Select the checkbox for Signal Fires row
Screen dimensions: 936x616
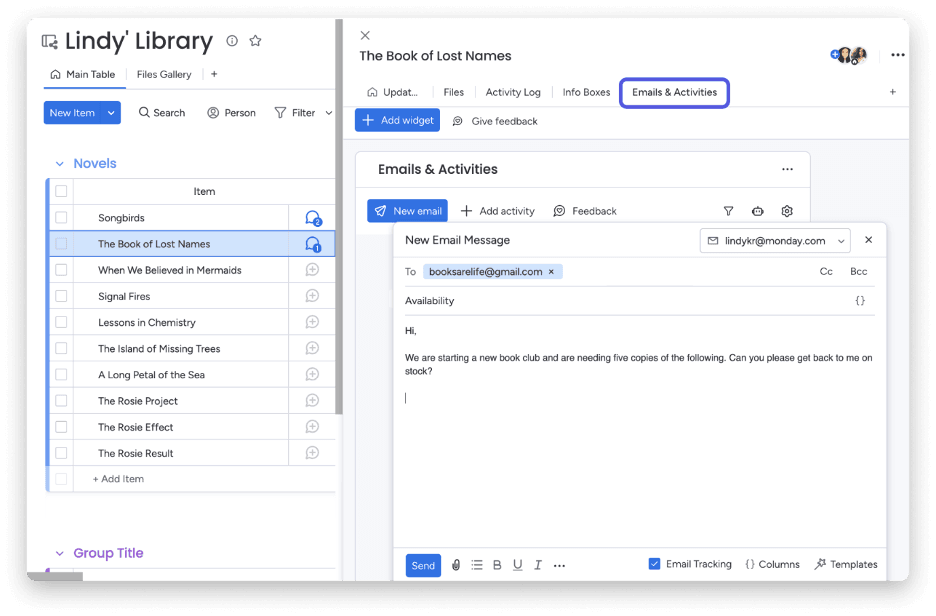pos(60,296)
